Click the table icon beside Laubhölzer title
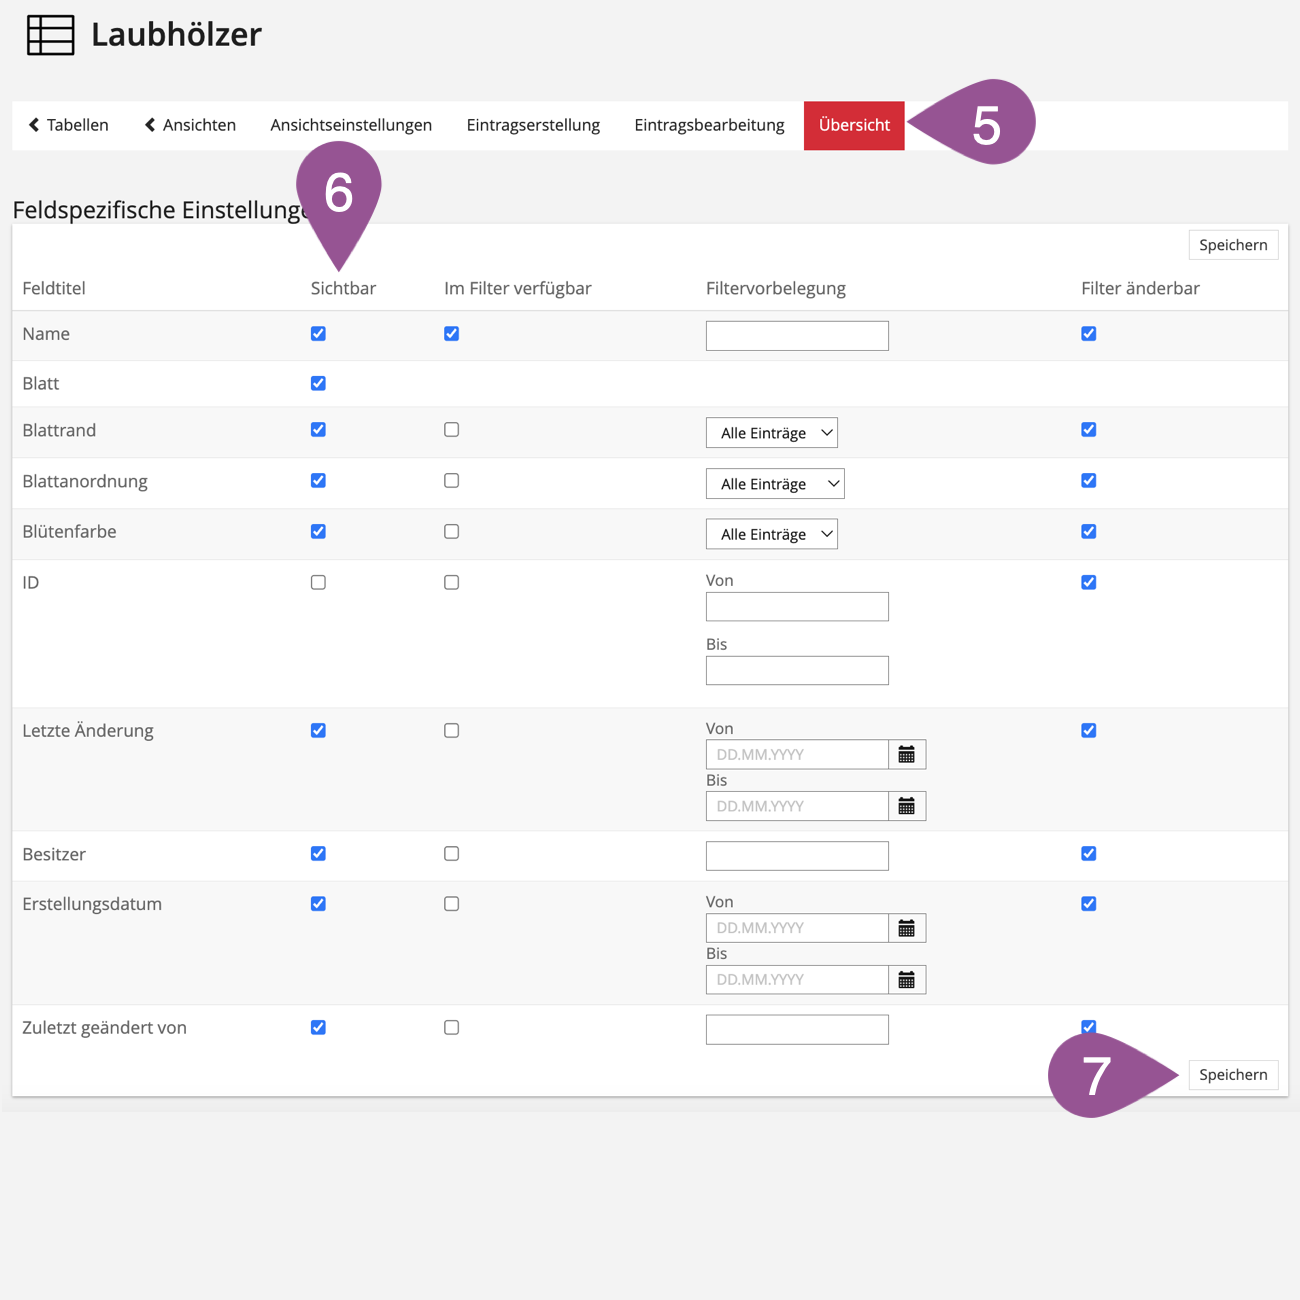The image size is (1300, 1300). (x=50, y=35)
